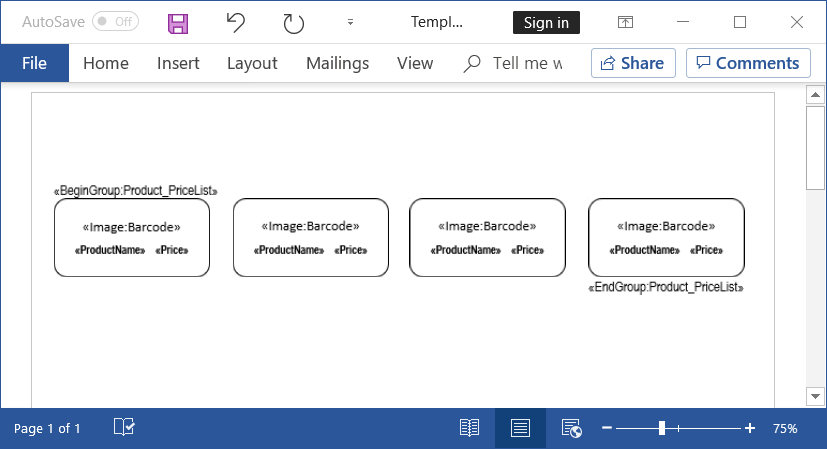Open the Comments pane button
Viewport: 827px width, 449px height.
click(748, 63)
